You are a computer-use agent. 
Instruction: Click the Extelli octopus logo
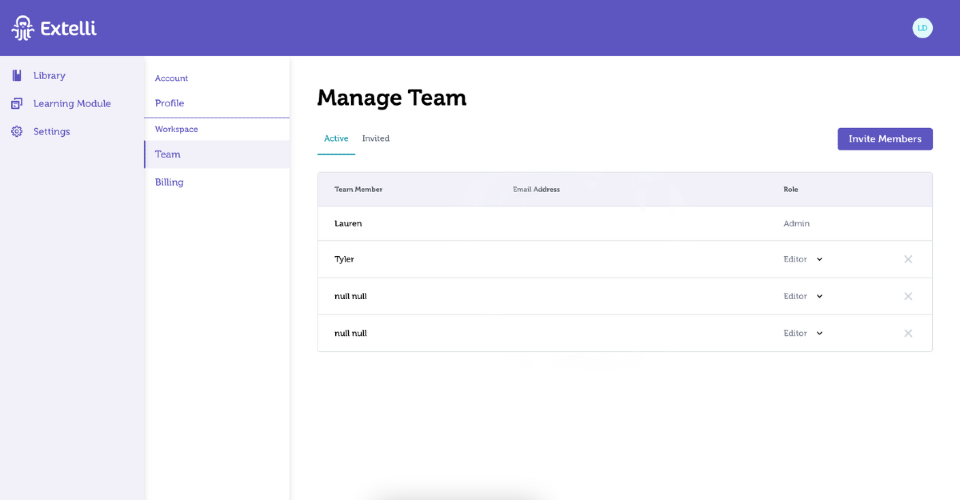[x=23, y=28]
